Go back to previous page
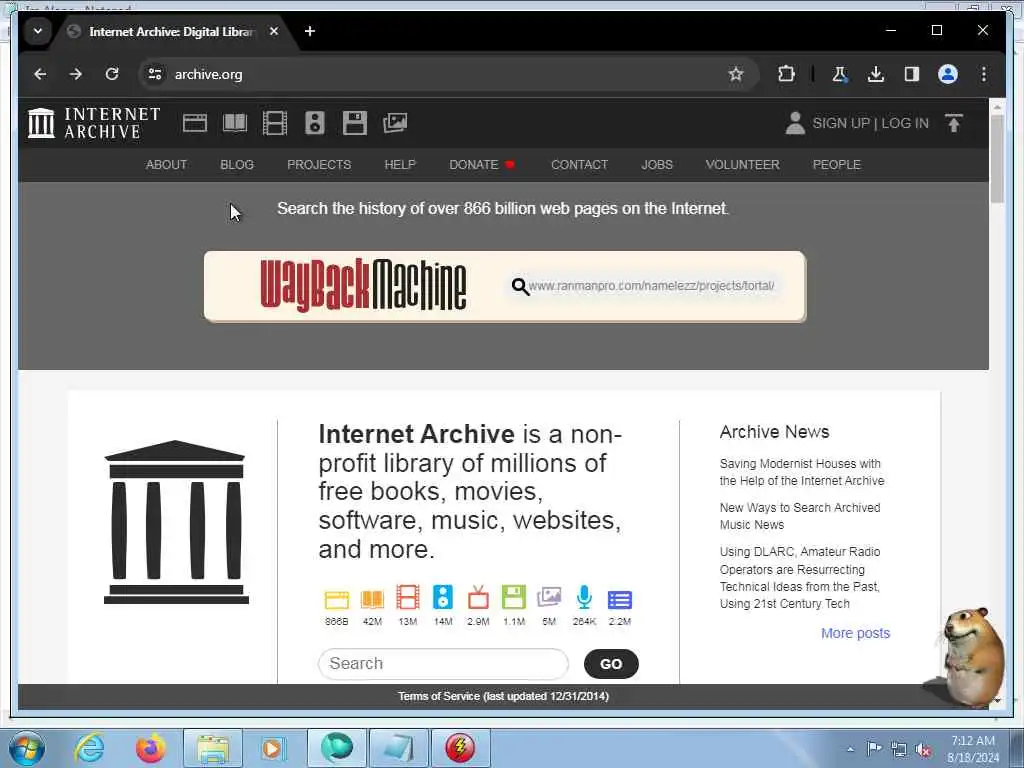1024x768 pixels. click(40, 74)
